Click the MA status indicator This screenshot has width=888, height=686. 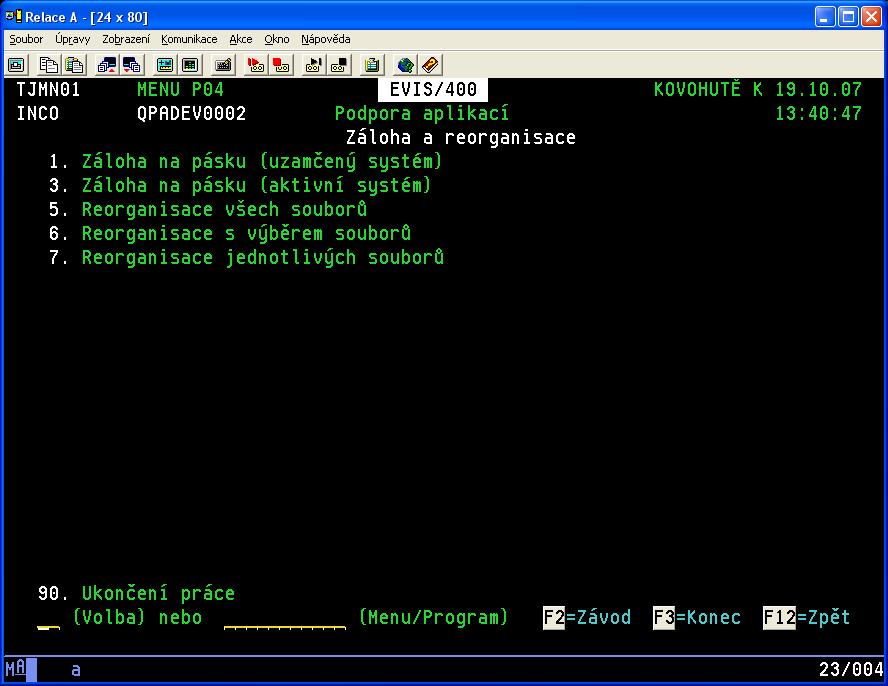pyautogui.click(x=15, y=668)
